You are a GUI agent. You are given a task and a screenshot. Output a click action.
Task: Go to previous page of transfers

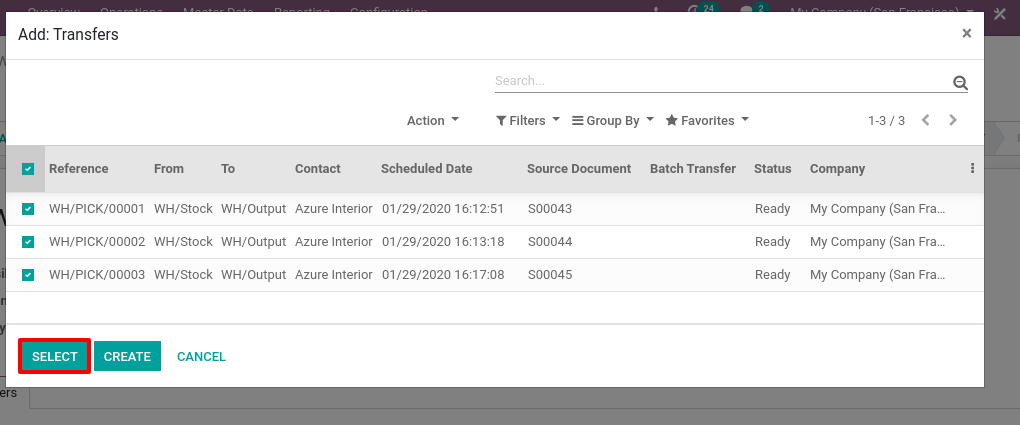coord(926,120)
